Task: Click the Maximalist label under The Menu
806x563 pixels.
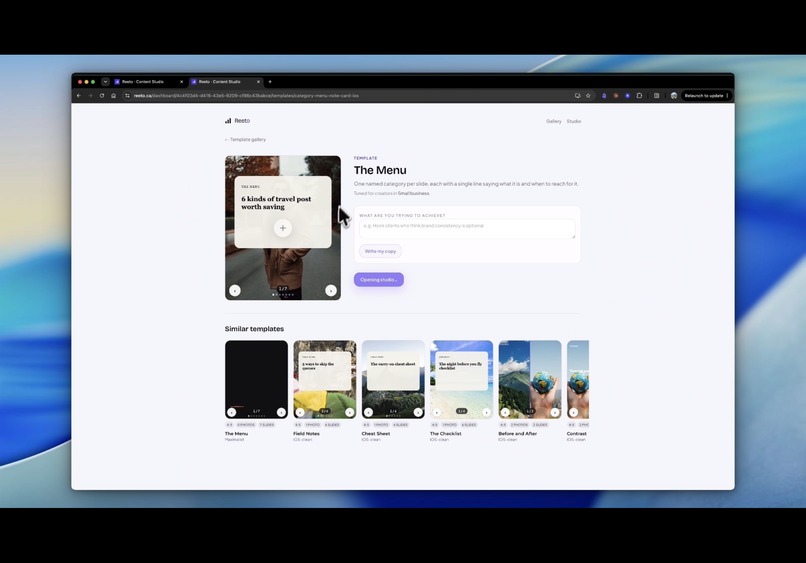Action: click(234, 440)
